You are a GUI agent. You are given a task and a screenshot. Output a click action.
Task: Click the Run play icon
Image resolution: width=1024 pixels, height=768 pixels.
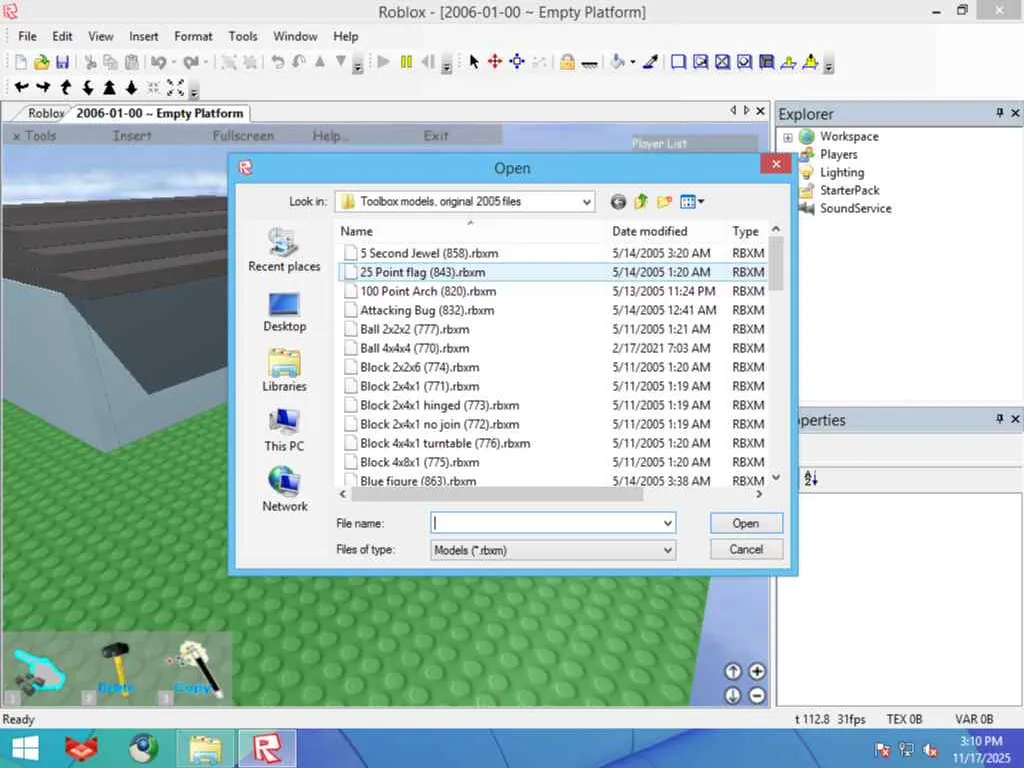[384, 62]
